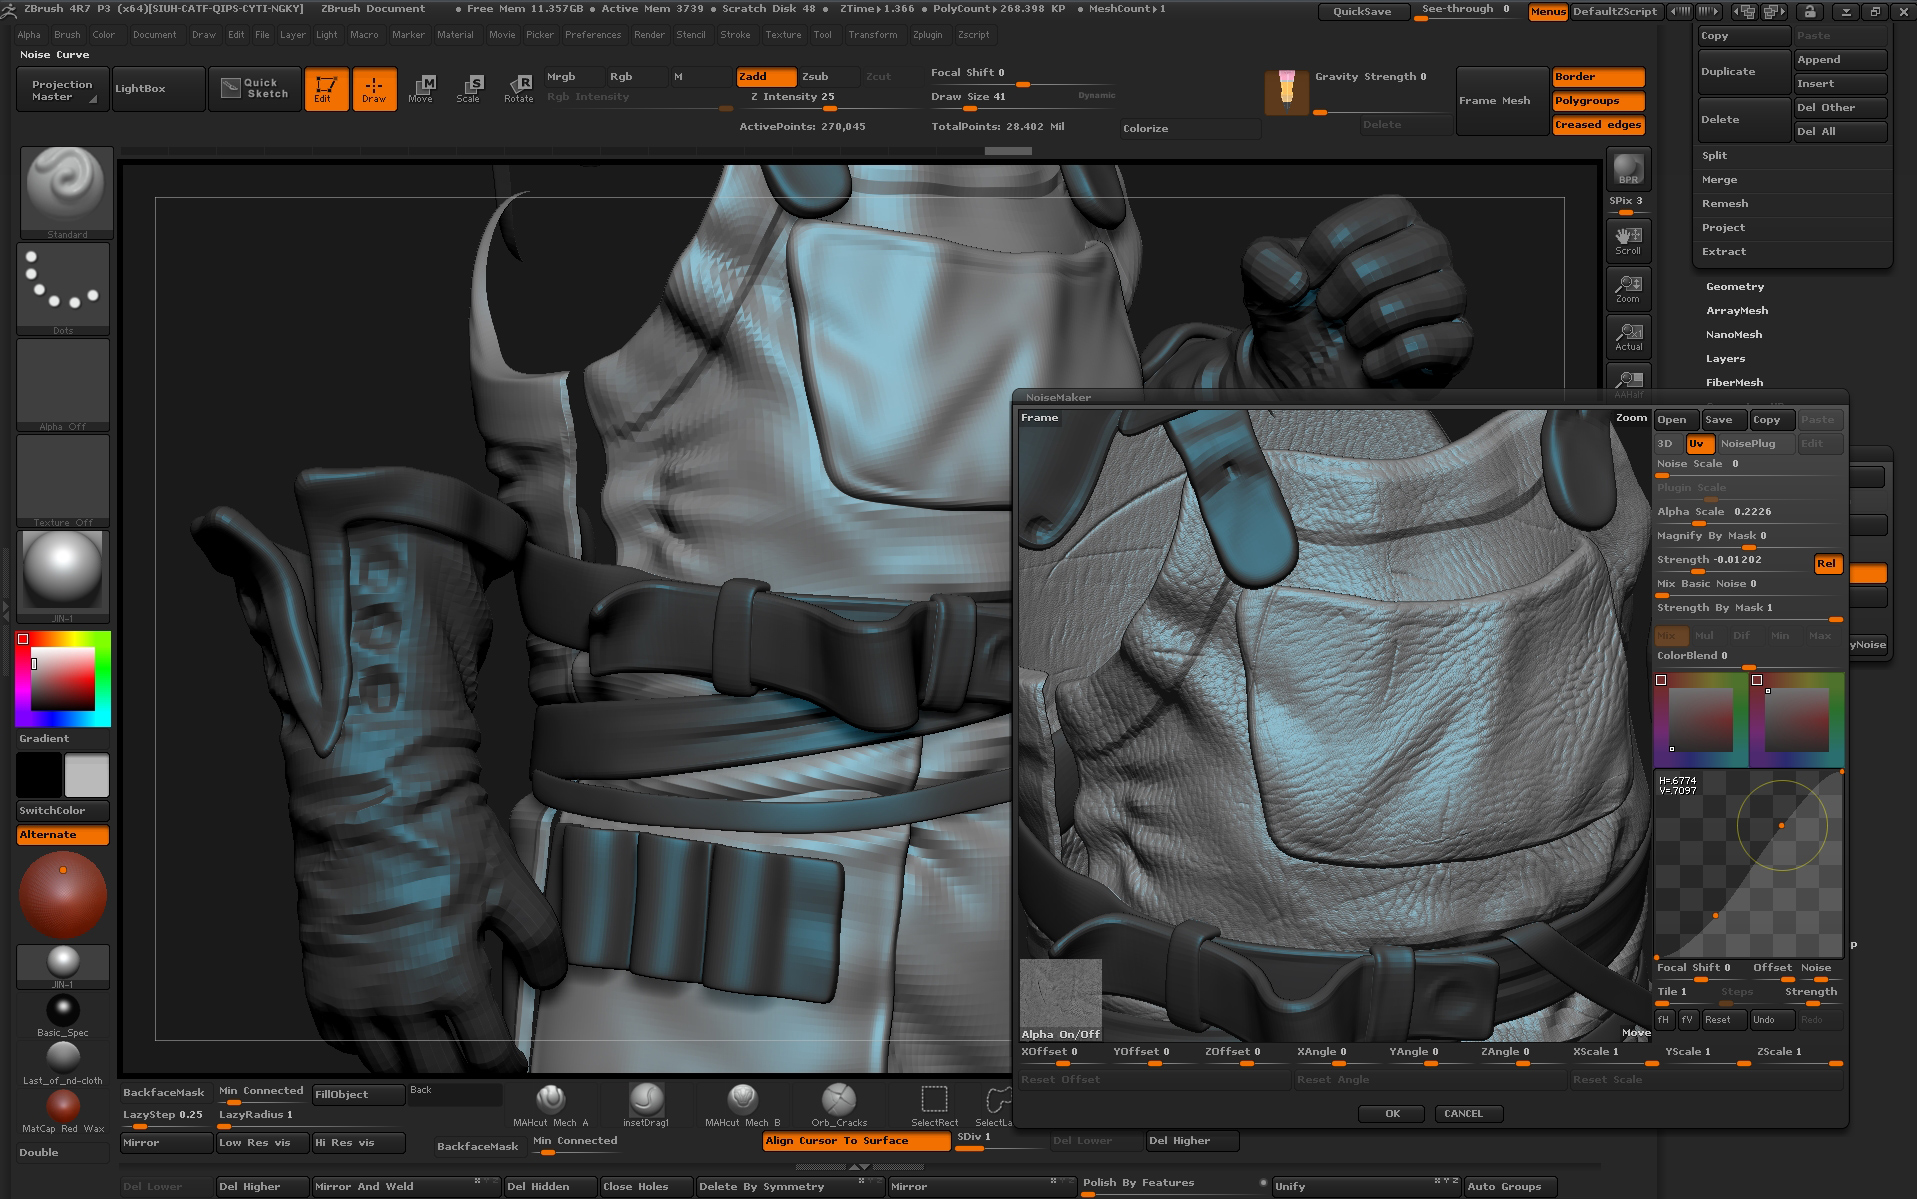This screenshot has height=1199, width=1917.
Task: Select the SelectRect brush
Action: [934, 1104]
